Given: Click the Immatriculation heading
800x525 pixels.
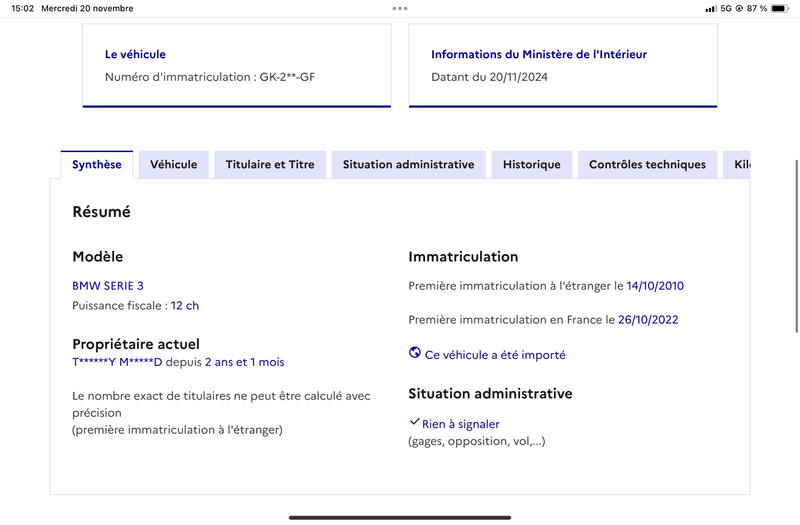Looking at the screenshot, I should (463, 257).
